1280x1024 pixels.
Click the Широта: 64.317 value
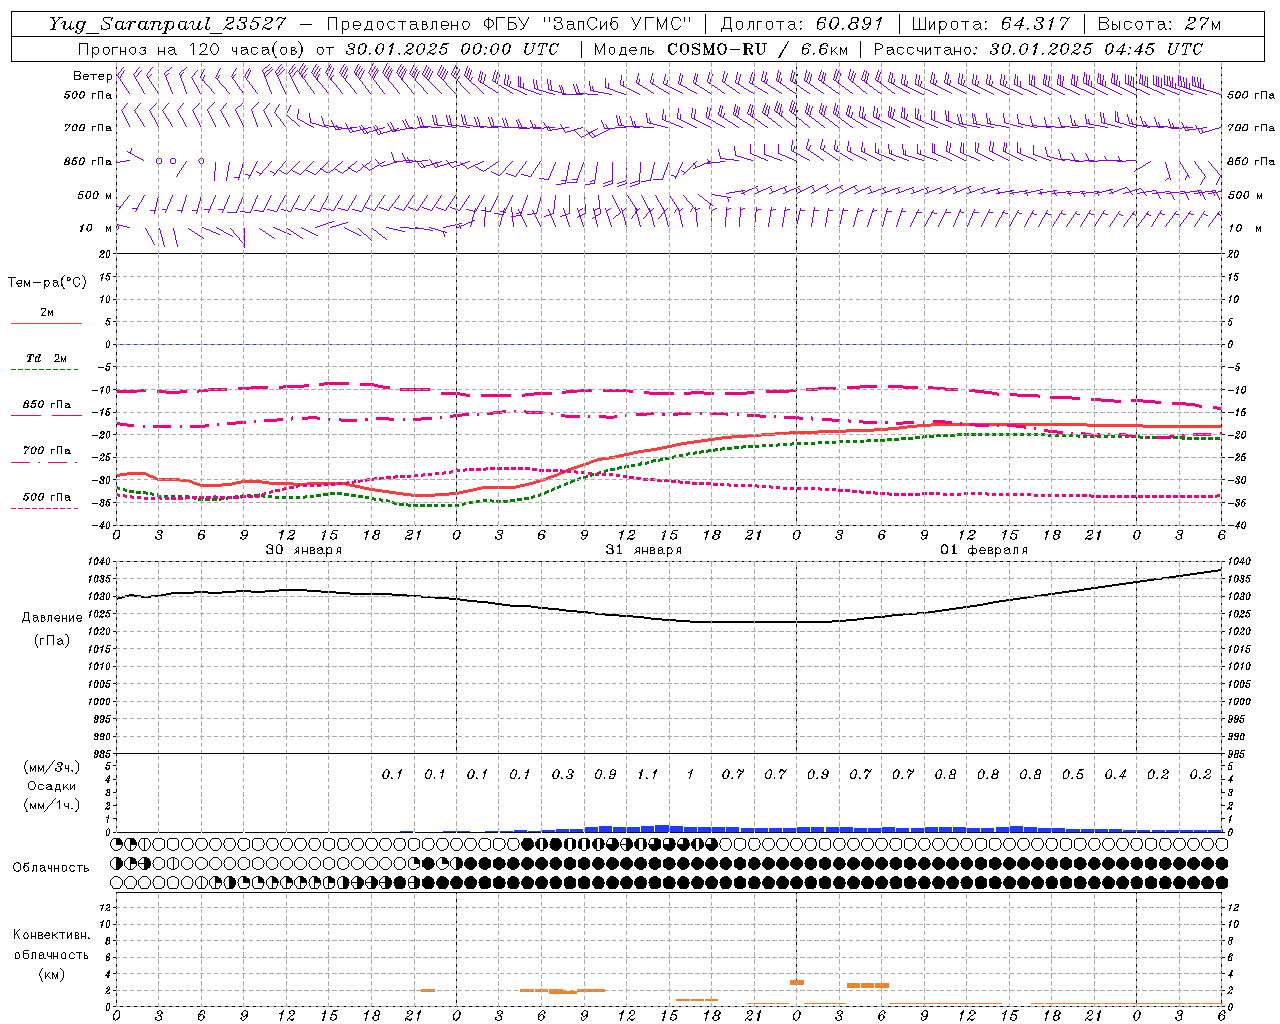(991, 24)
